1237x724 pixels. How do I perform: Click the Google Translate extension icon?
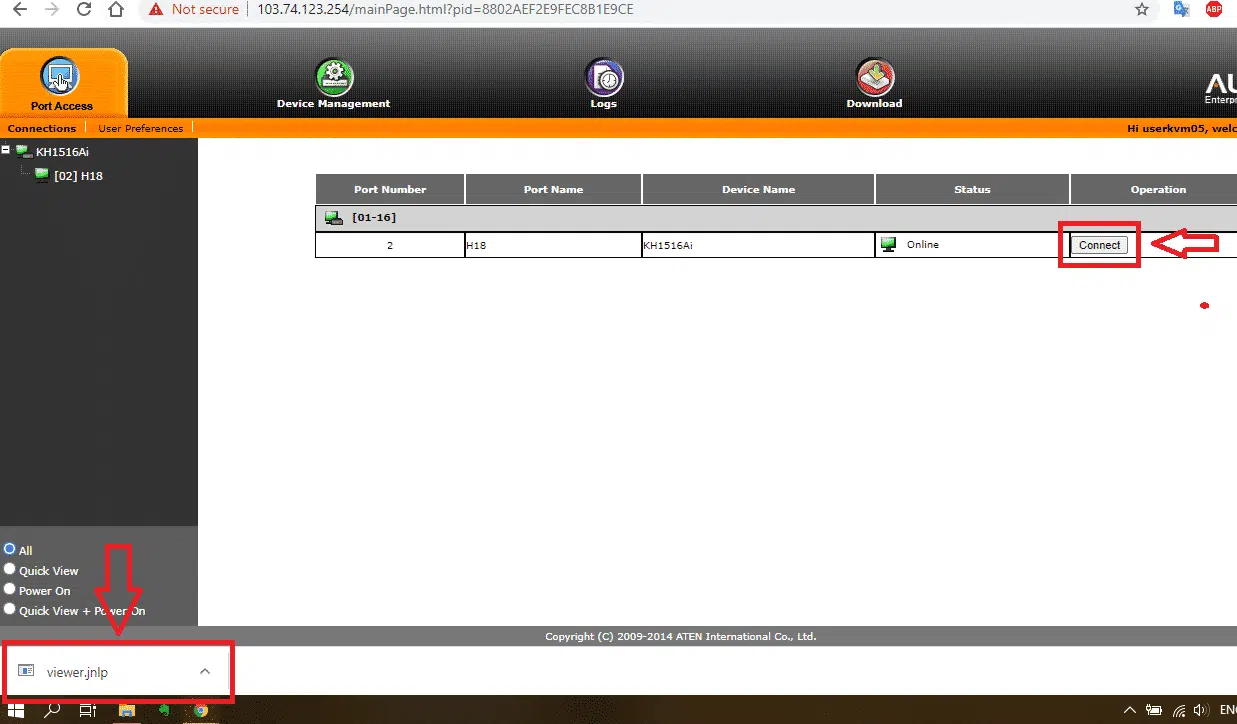click(1181, 9)
